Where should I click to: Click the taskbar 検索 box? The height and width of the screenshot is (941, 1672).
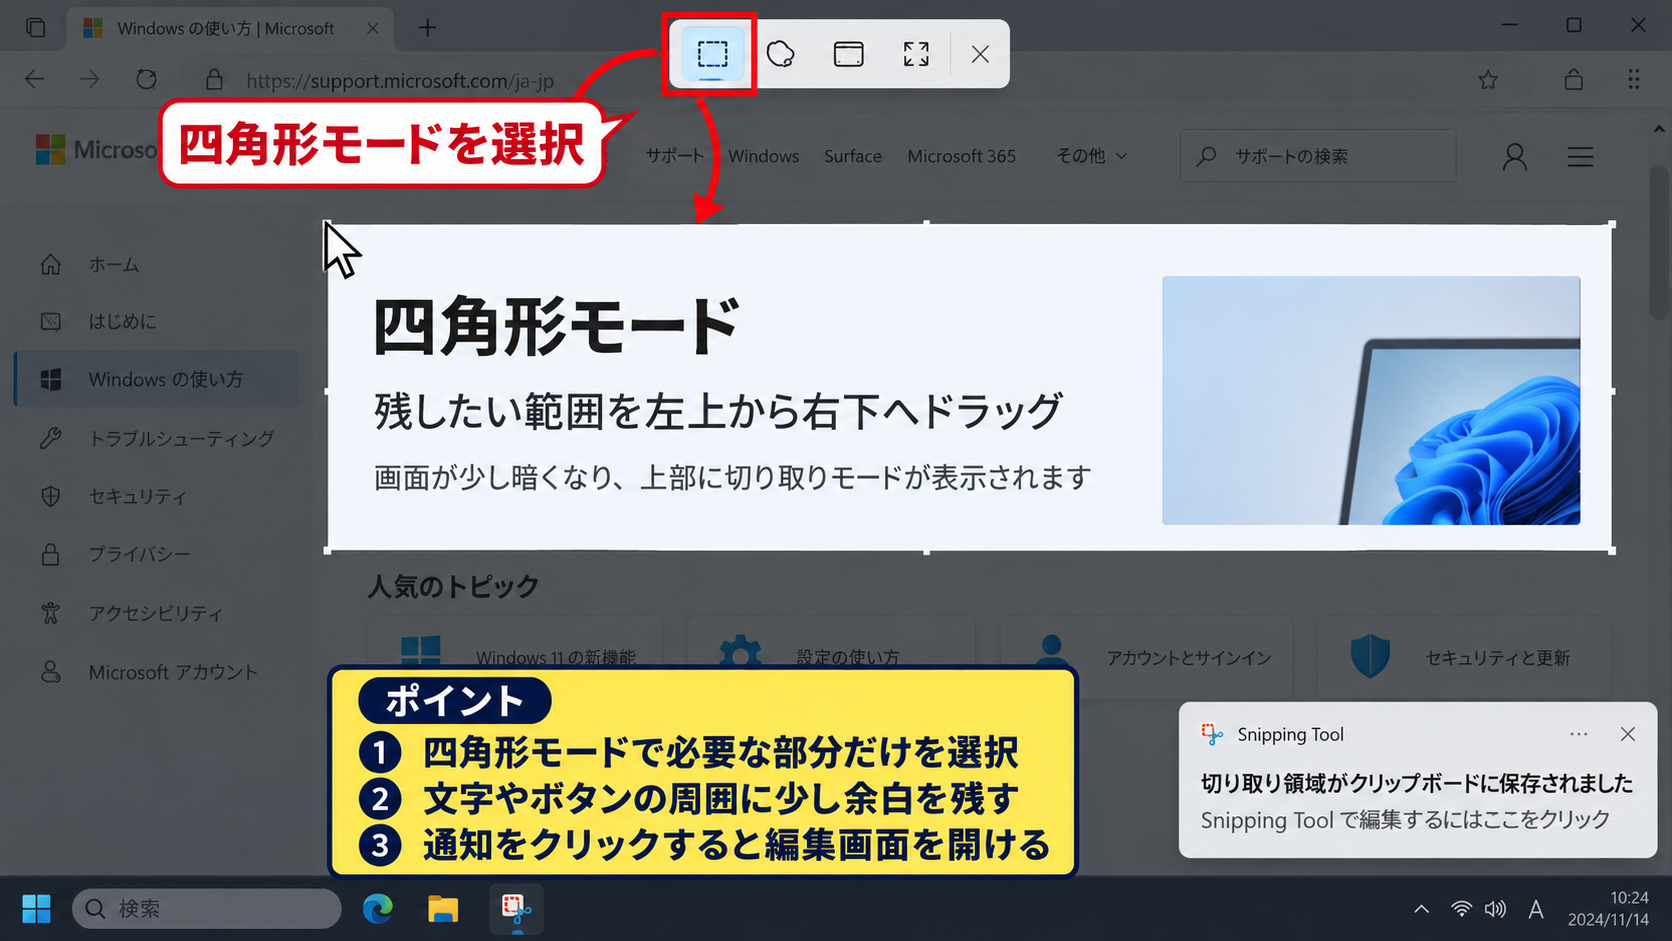pyautogui.click(x=207, y=909)
